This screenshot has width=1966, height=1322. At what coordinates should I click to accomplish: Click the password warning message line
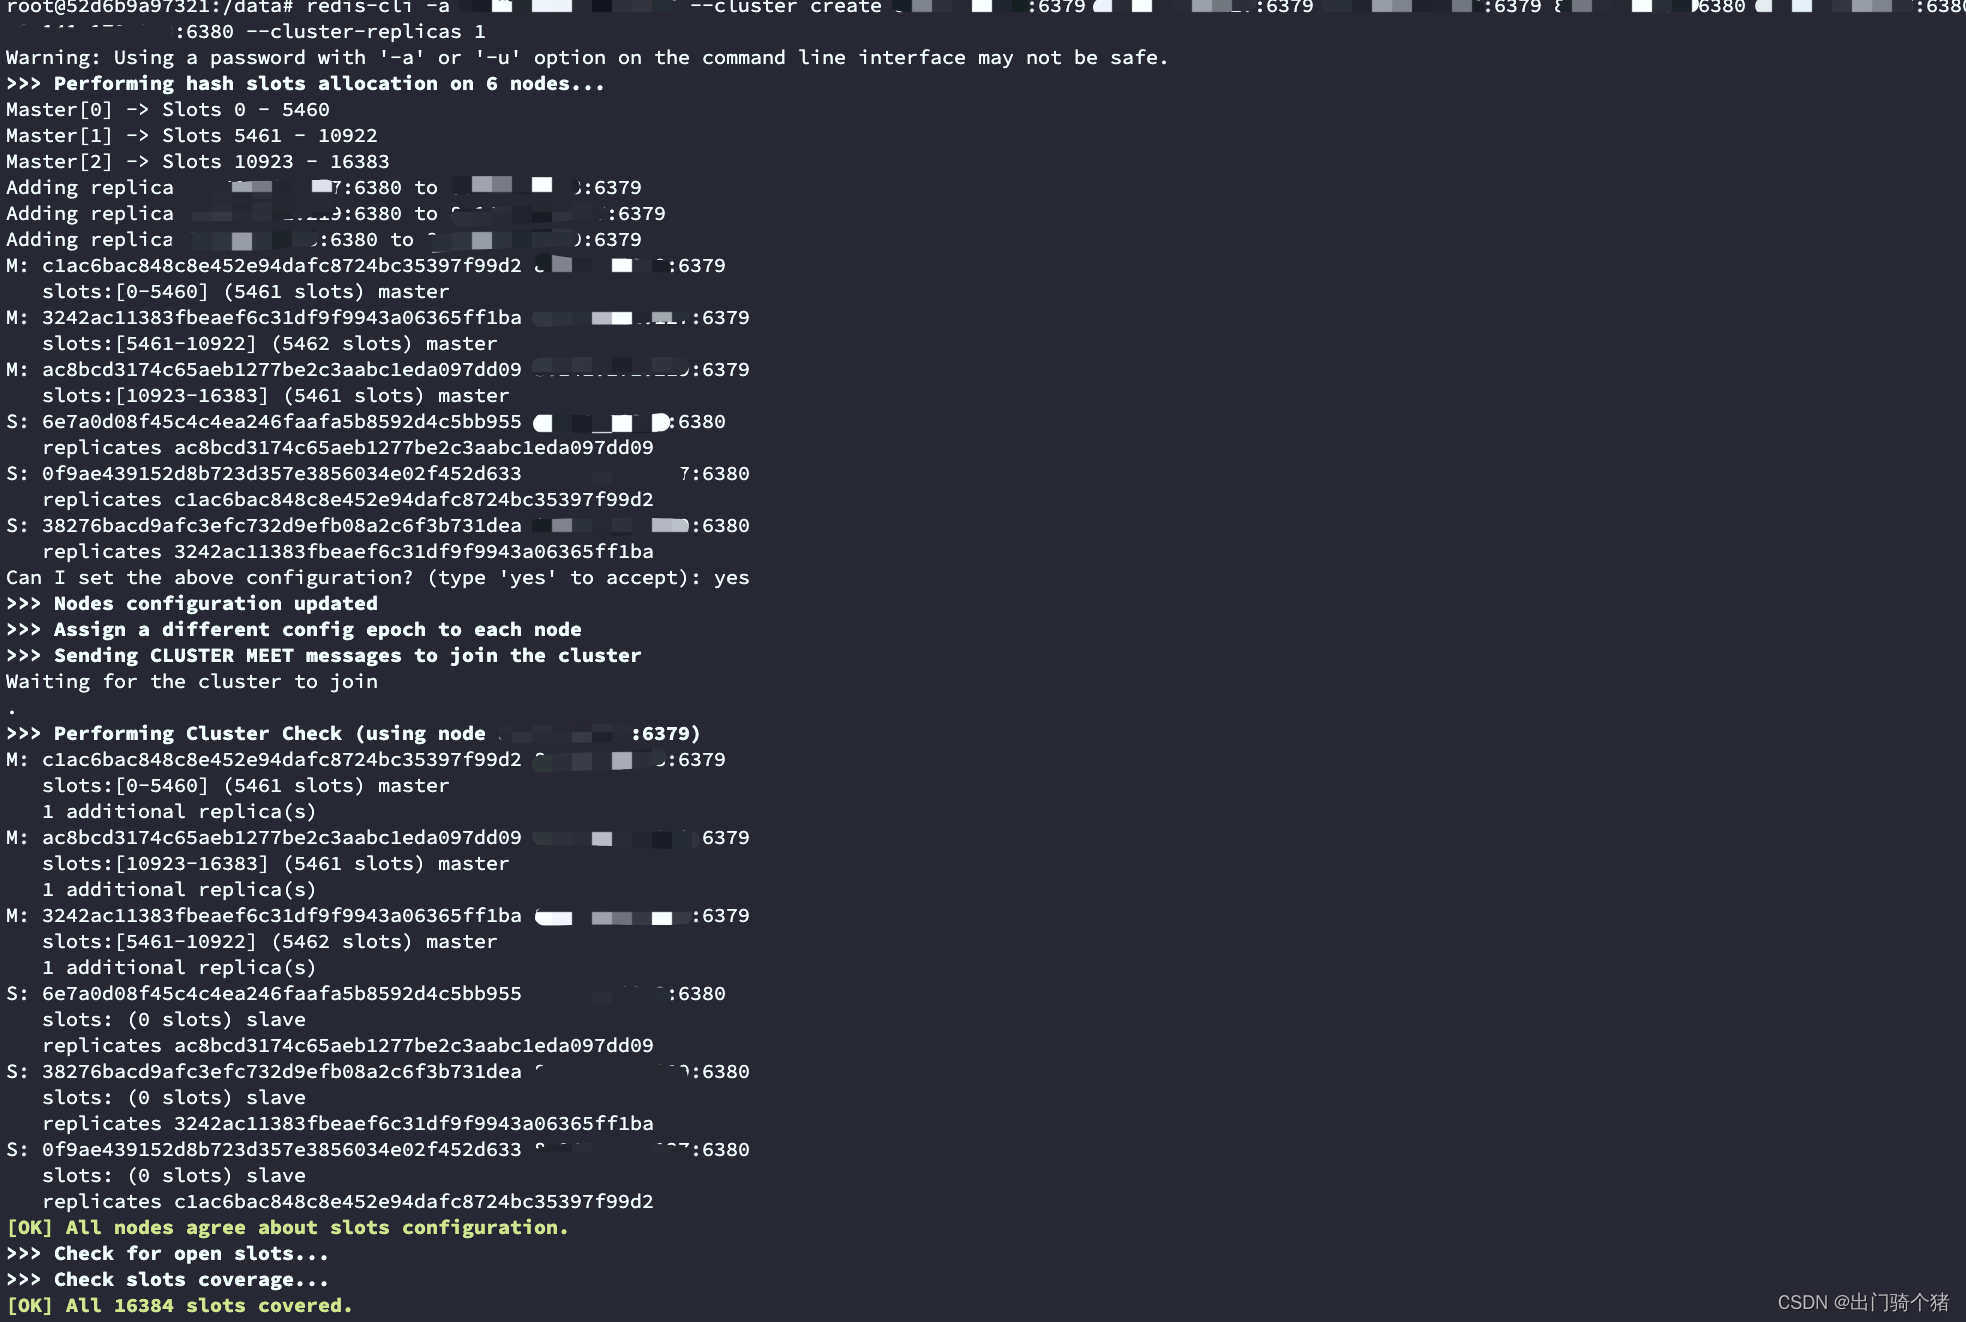click(x=586, y=58)
